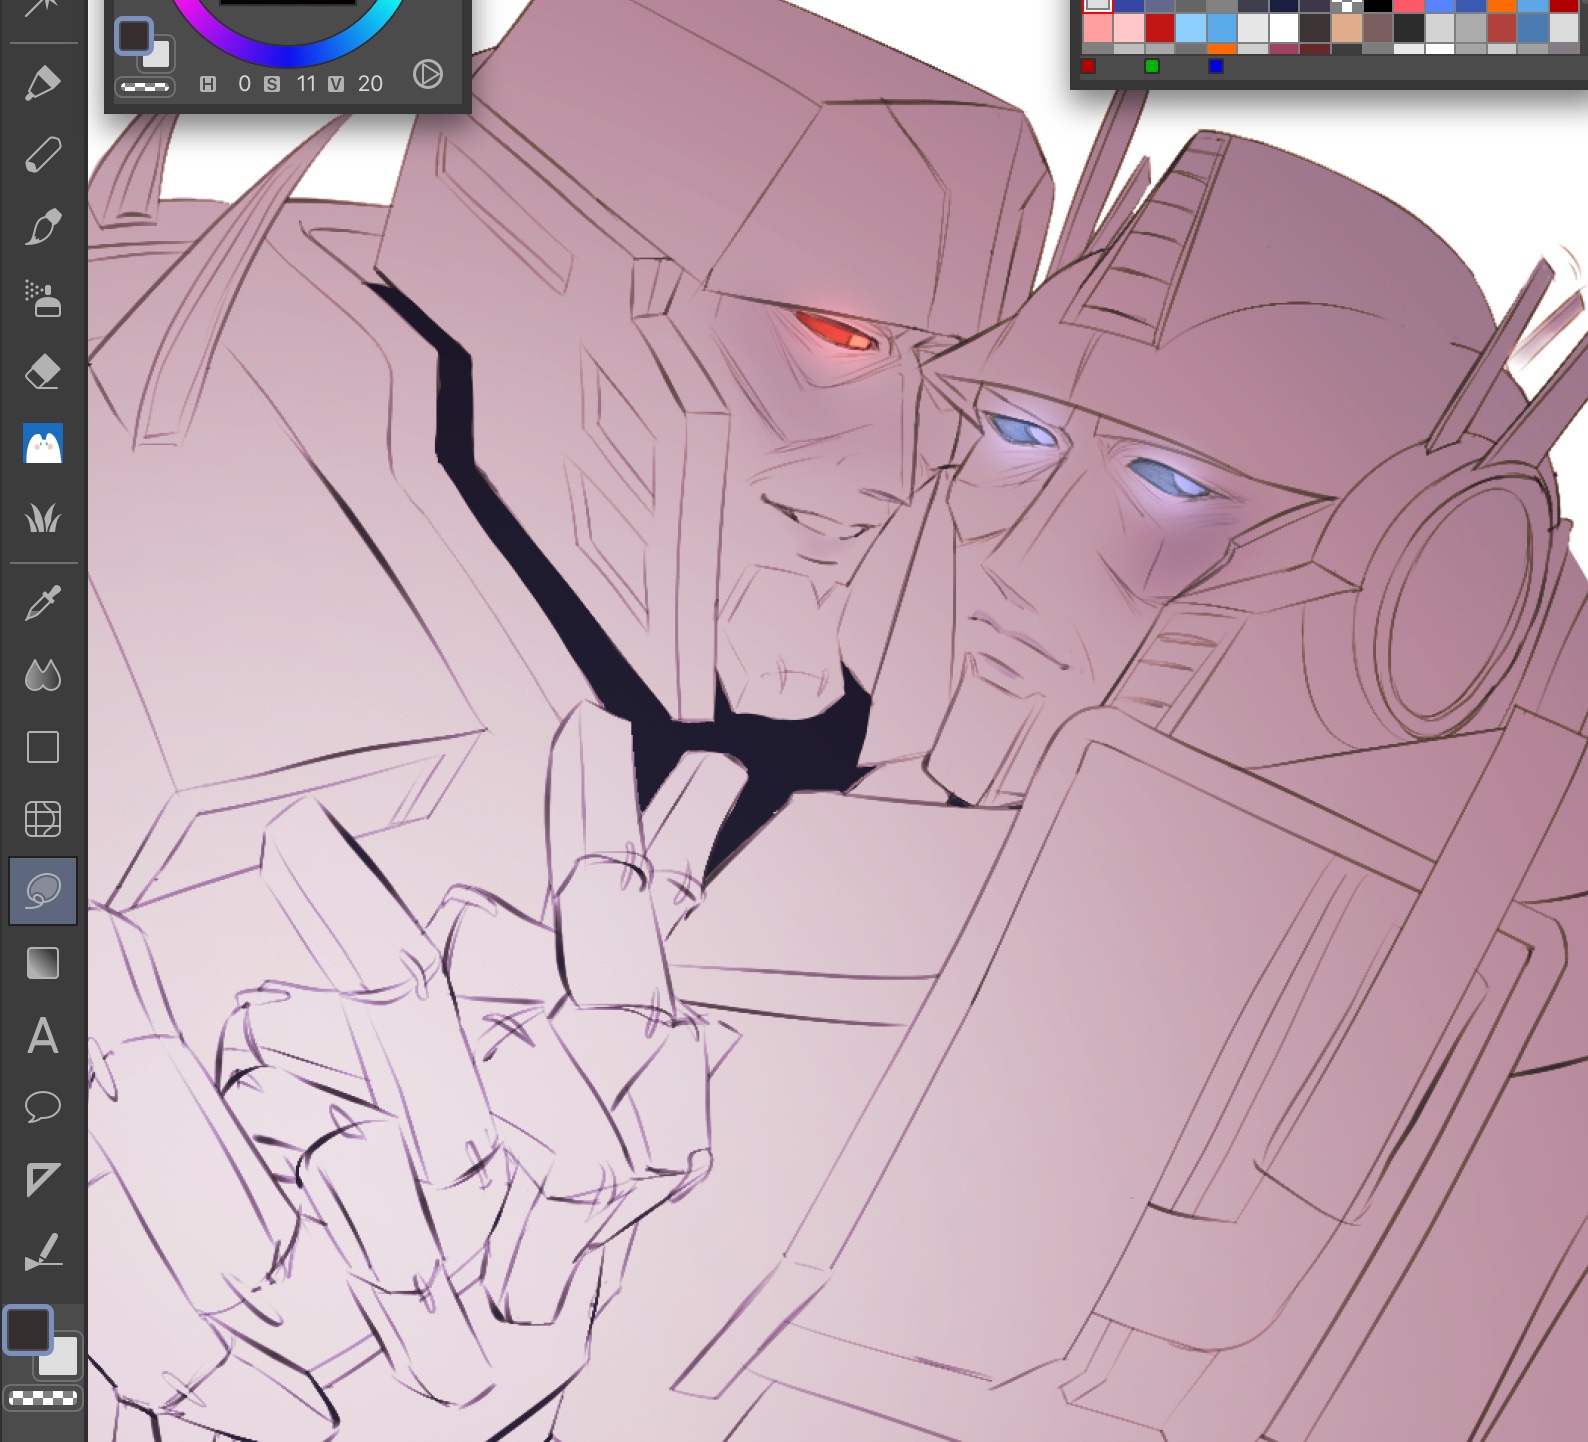Click the penguin icon brush tool
Screen dimensions: 1588x1442
click(x=42, y=445)
